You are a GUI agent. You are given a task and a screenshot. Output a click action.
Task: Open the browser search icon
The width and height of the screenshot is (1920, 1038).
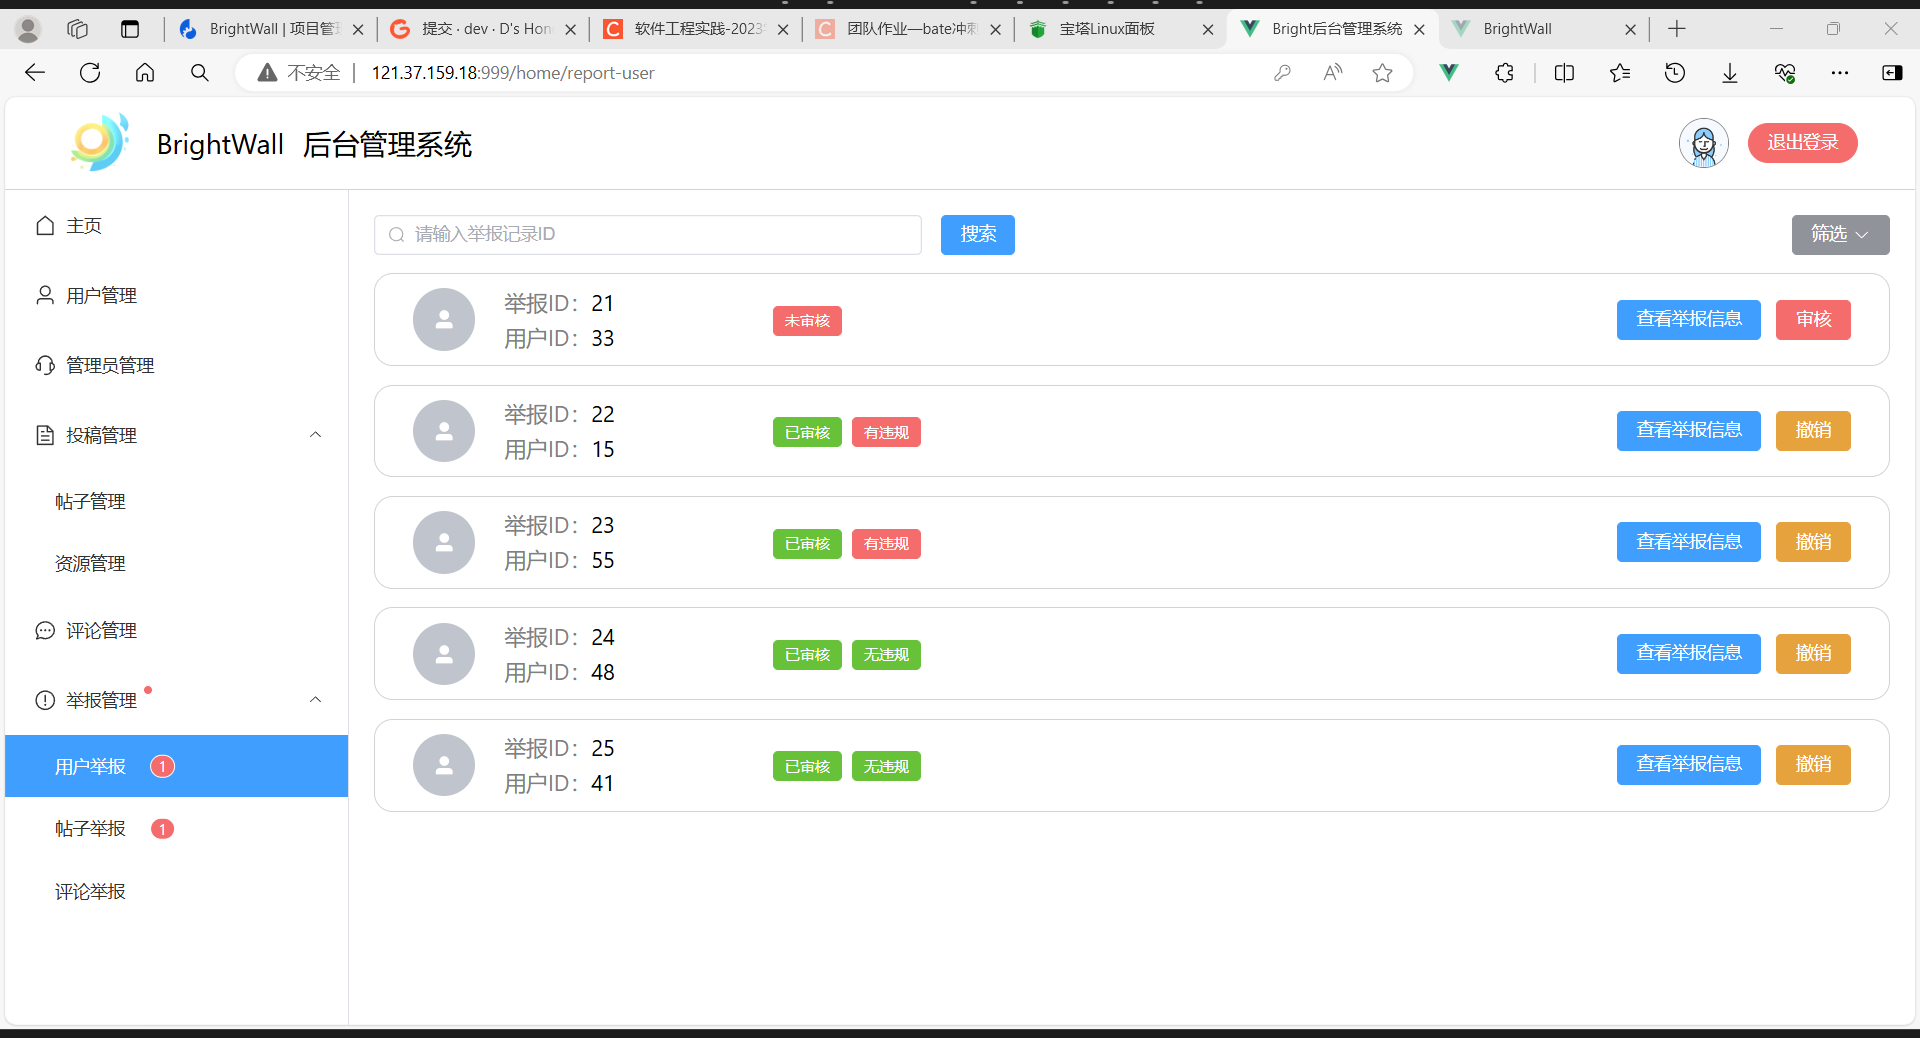click(x=200, y=72)
